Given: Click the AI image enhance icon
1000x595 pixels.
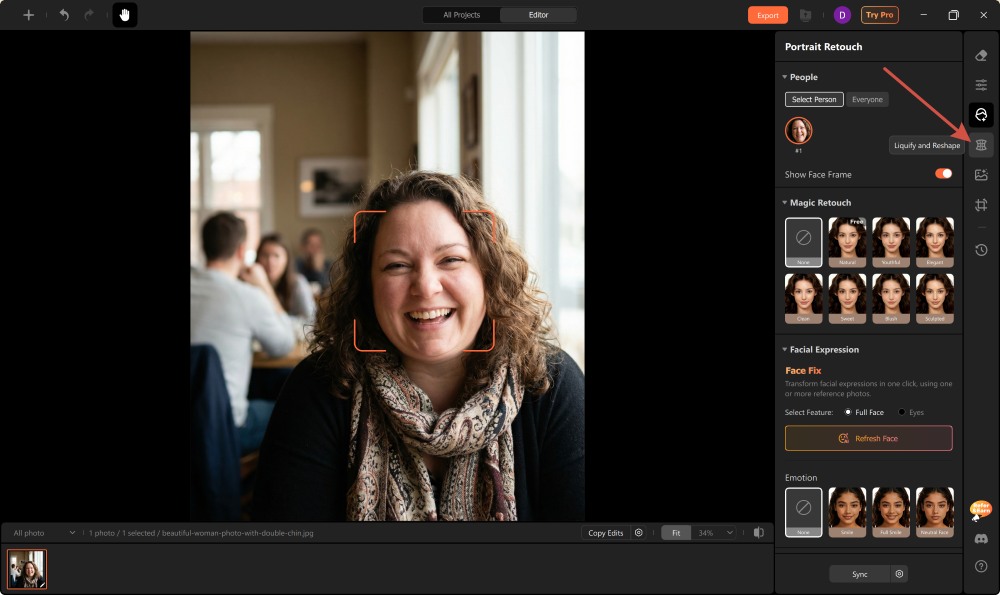Looking at the screenshot, I should point(981,175).
